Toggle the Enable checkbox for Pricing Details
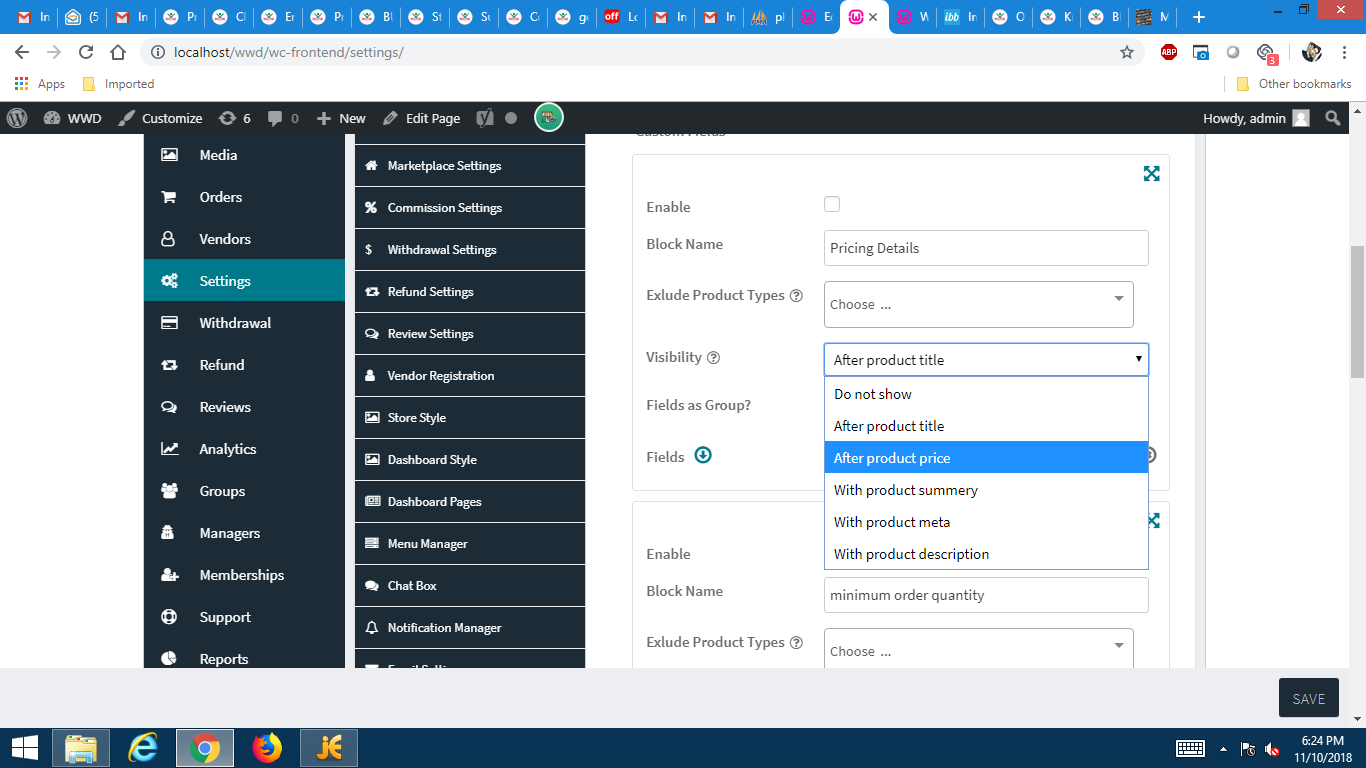This screenshot has height=768, width=1366. [832, 204]
